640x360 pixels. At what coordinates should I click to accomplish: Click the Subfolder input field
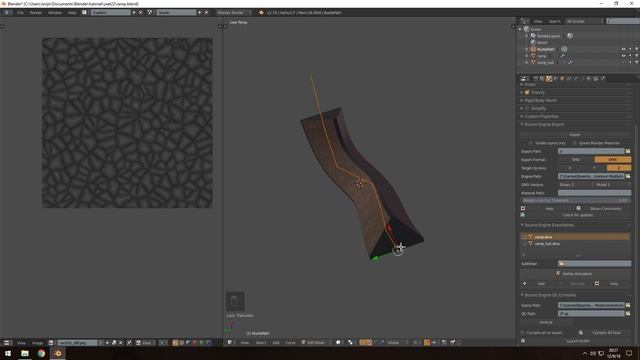(594, 264)
